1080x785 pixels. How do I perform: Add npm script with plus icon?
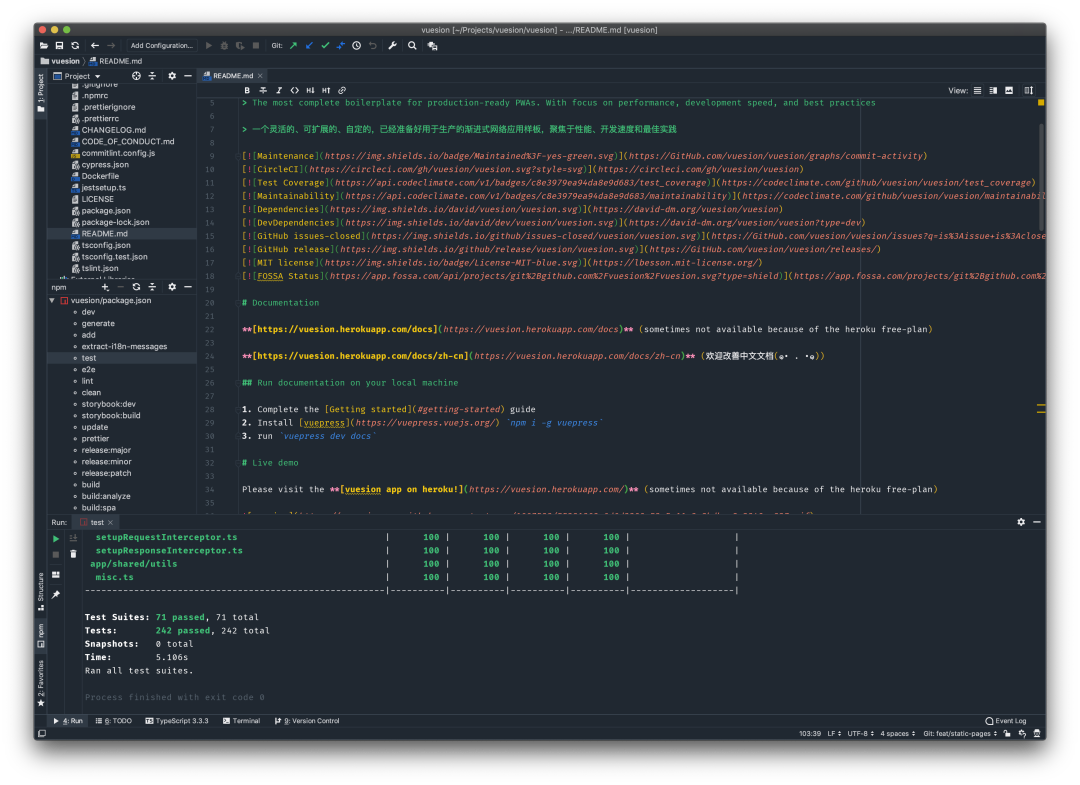pos(105,287)
